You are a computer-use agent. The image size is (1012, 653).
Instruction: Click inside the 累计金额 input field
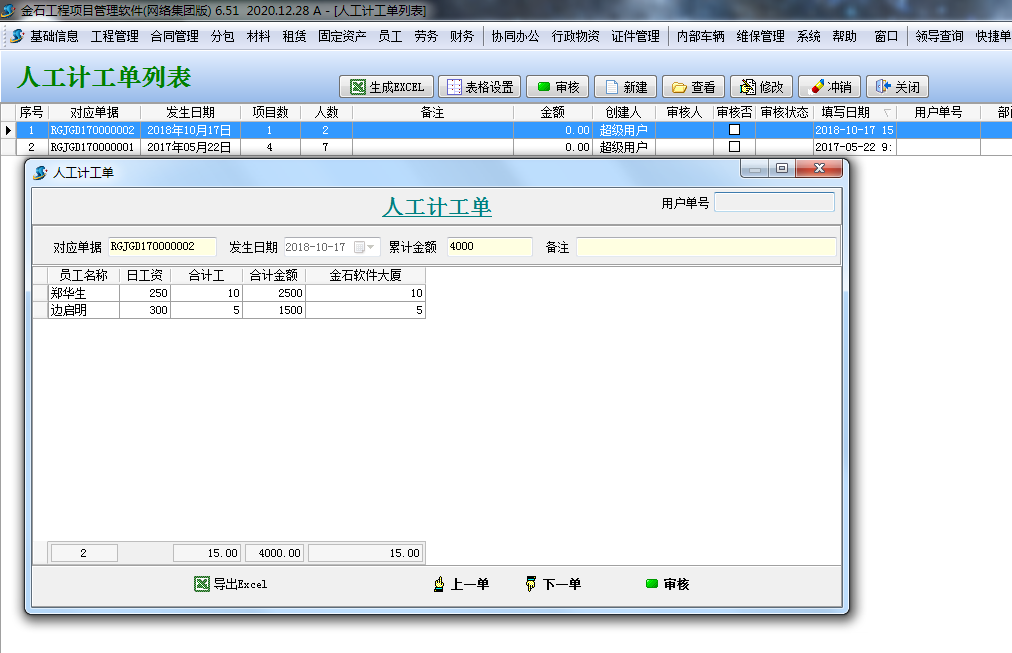click(x=489, y=246)
